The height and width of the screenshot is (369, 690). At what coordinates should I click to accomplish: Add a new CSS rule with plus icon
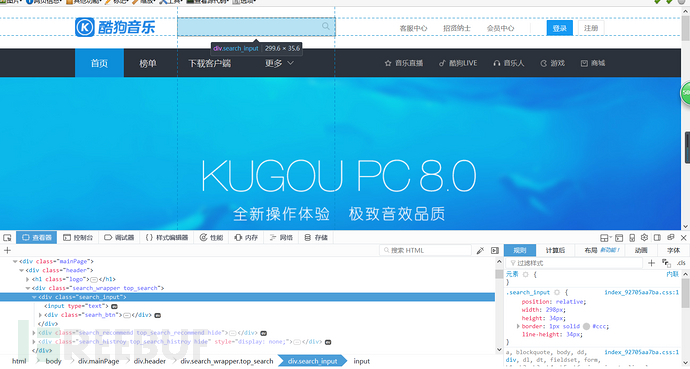pos(651,263)
